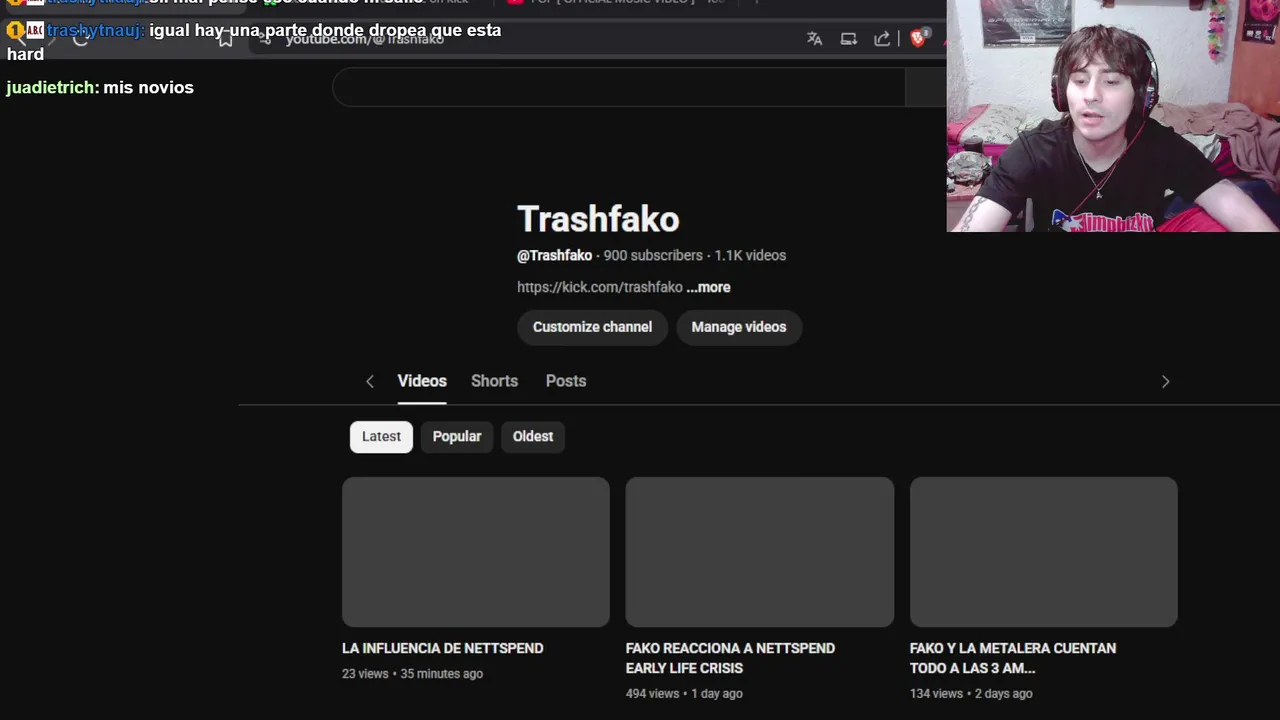Switch to the Videos tab
This screenshot has height=720, width=1280.
(422, 381)
